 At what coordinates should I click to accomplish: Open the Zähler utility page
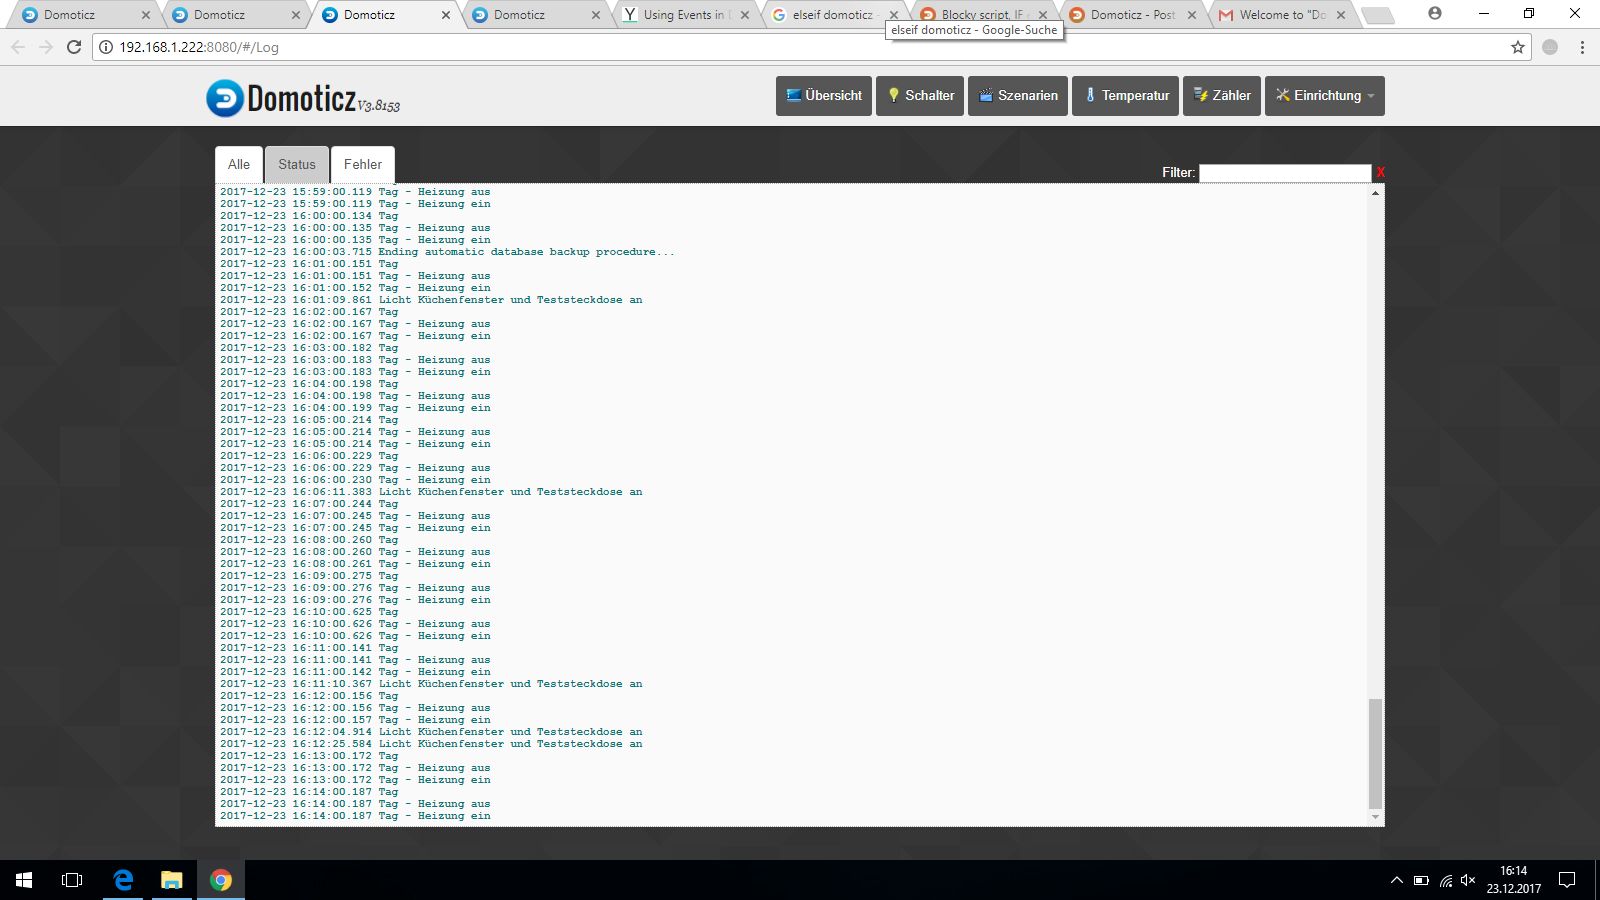tap(1222, 96)
